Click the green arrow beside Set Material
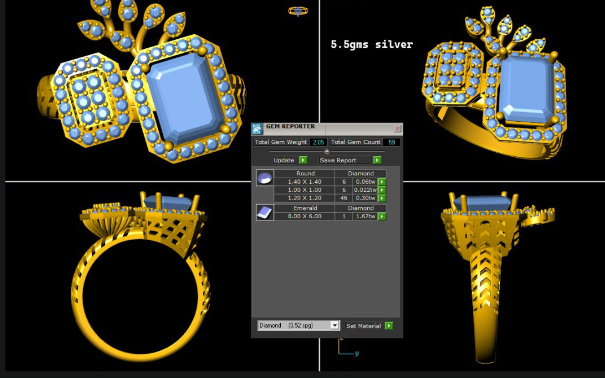 pos(389,326)
